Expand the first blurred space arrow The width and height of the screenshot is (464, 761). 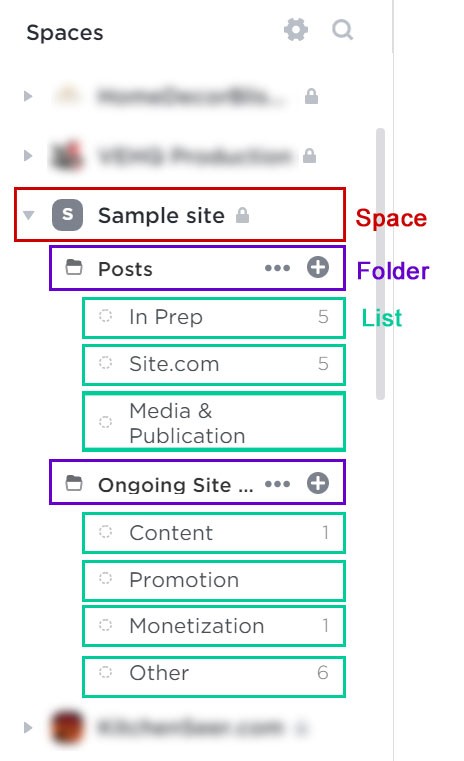pyautogui.click(x=28, y=96)
